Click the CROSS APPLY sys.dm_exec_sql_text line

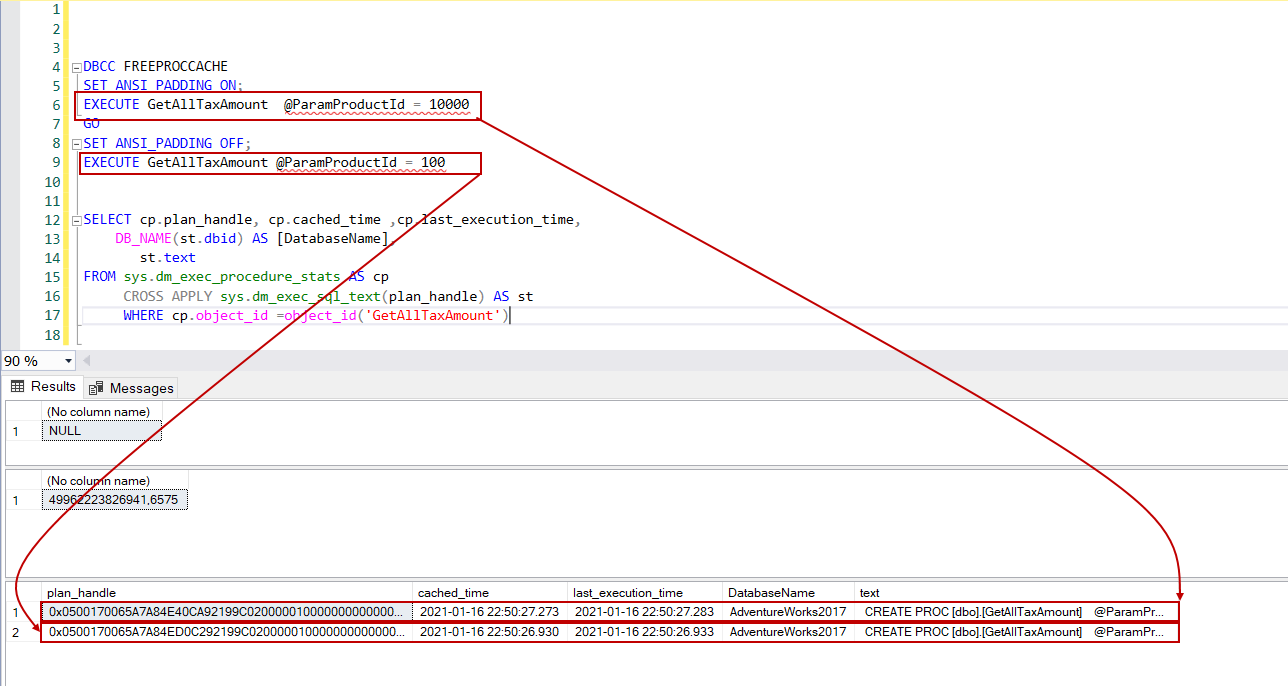(x=328, y=296)
